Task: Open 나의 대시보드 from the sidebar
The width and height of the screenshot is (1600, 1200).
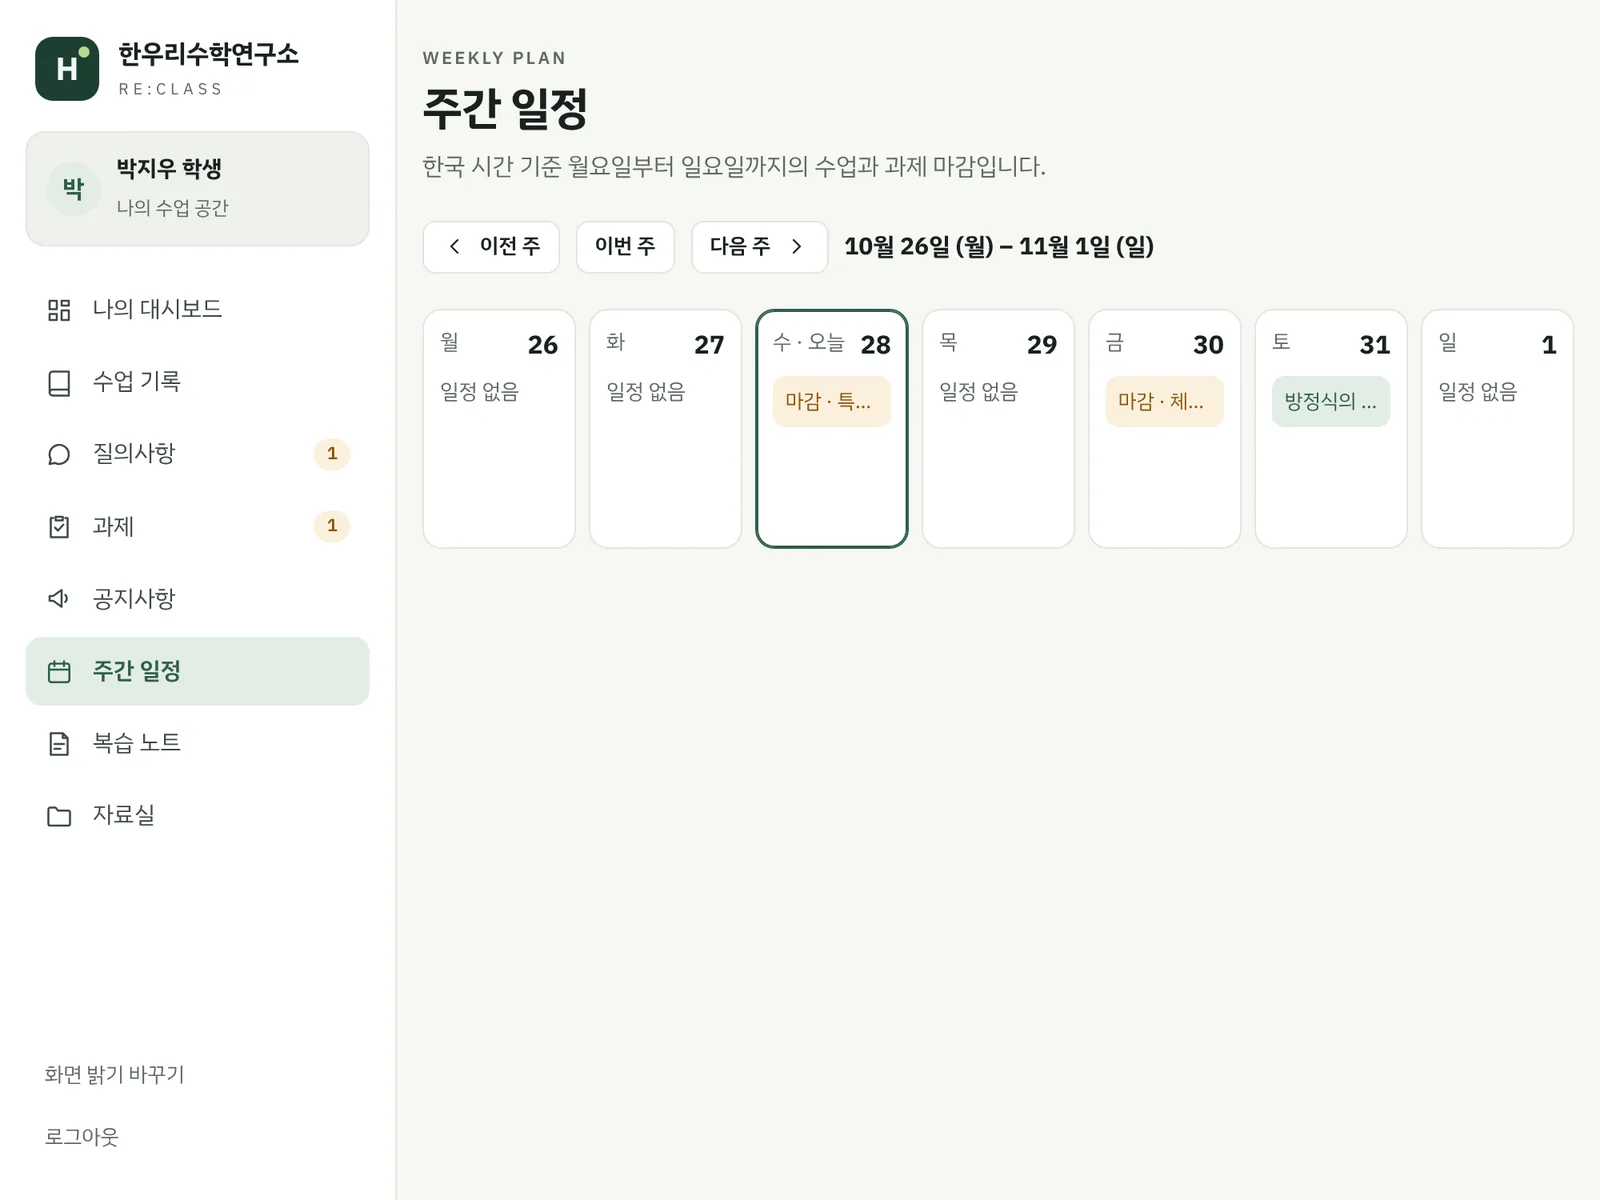Action: click(x=197, y=310)
